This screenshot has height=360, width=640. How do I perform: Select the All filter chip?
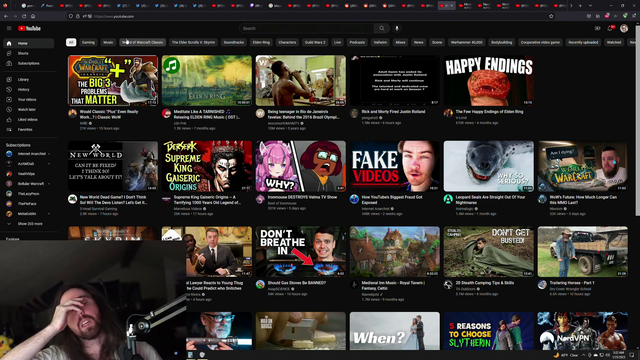[71, 42]
